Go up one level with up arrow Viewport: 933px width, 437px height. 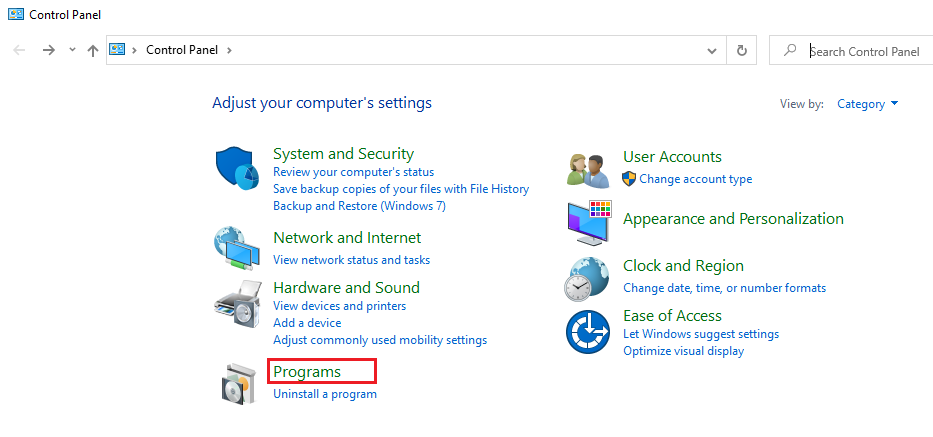[x=92, y=50]
